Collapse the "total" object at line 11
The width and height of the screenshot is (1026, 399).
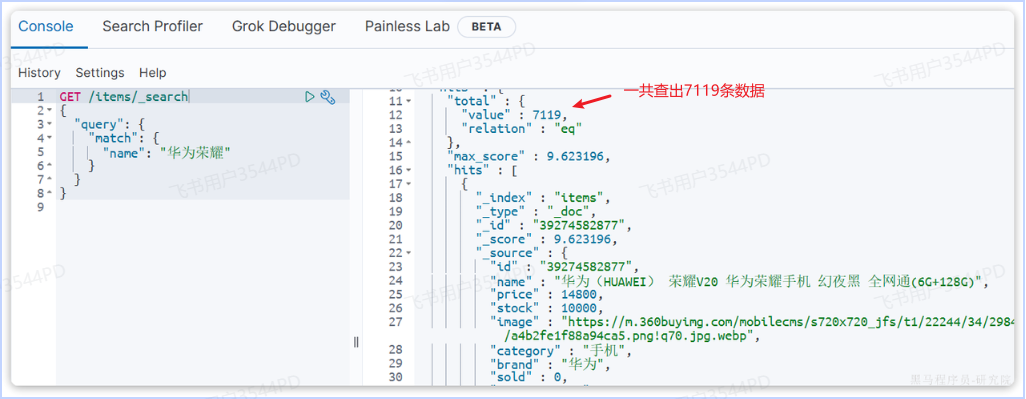409,101
